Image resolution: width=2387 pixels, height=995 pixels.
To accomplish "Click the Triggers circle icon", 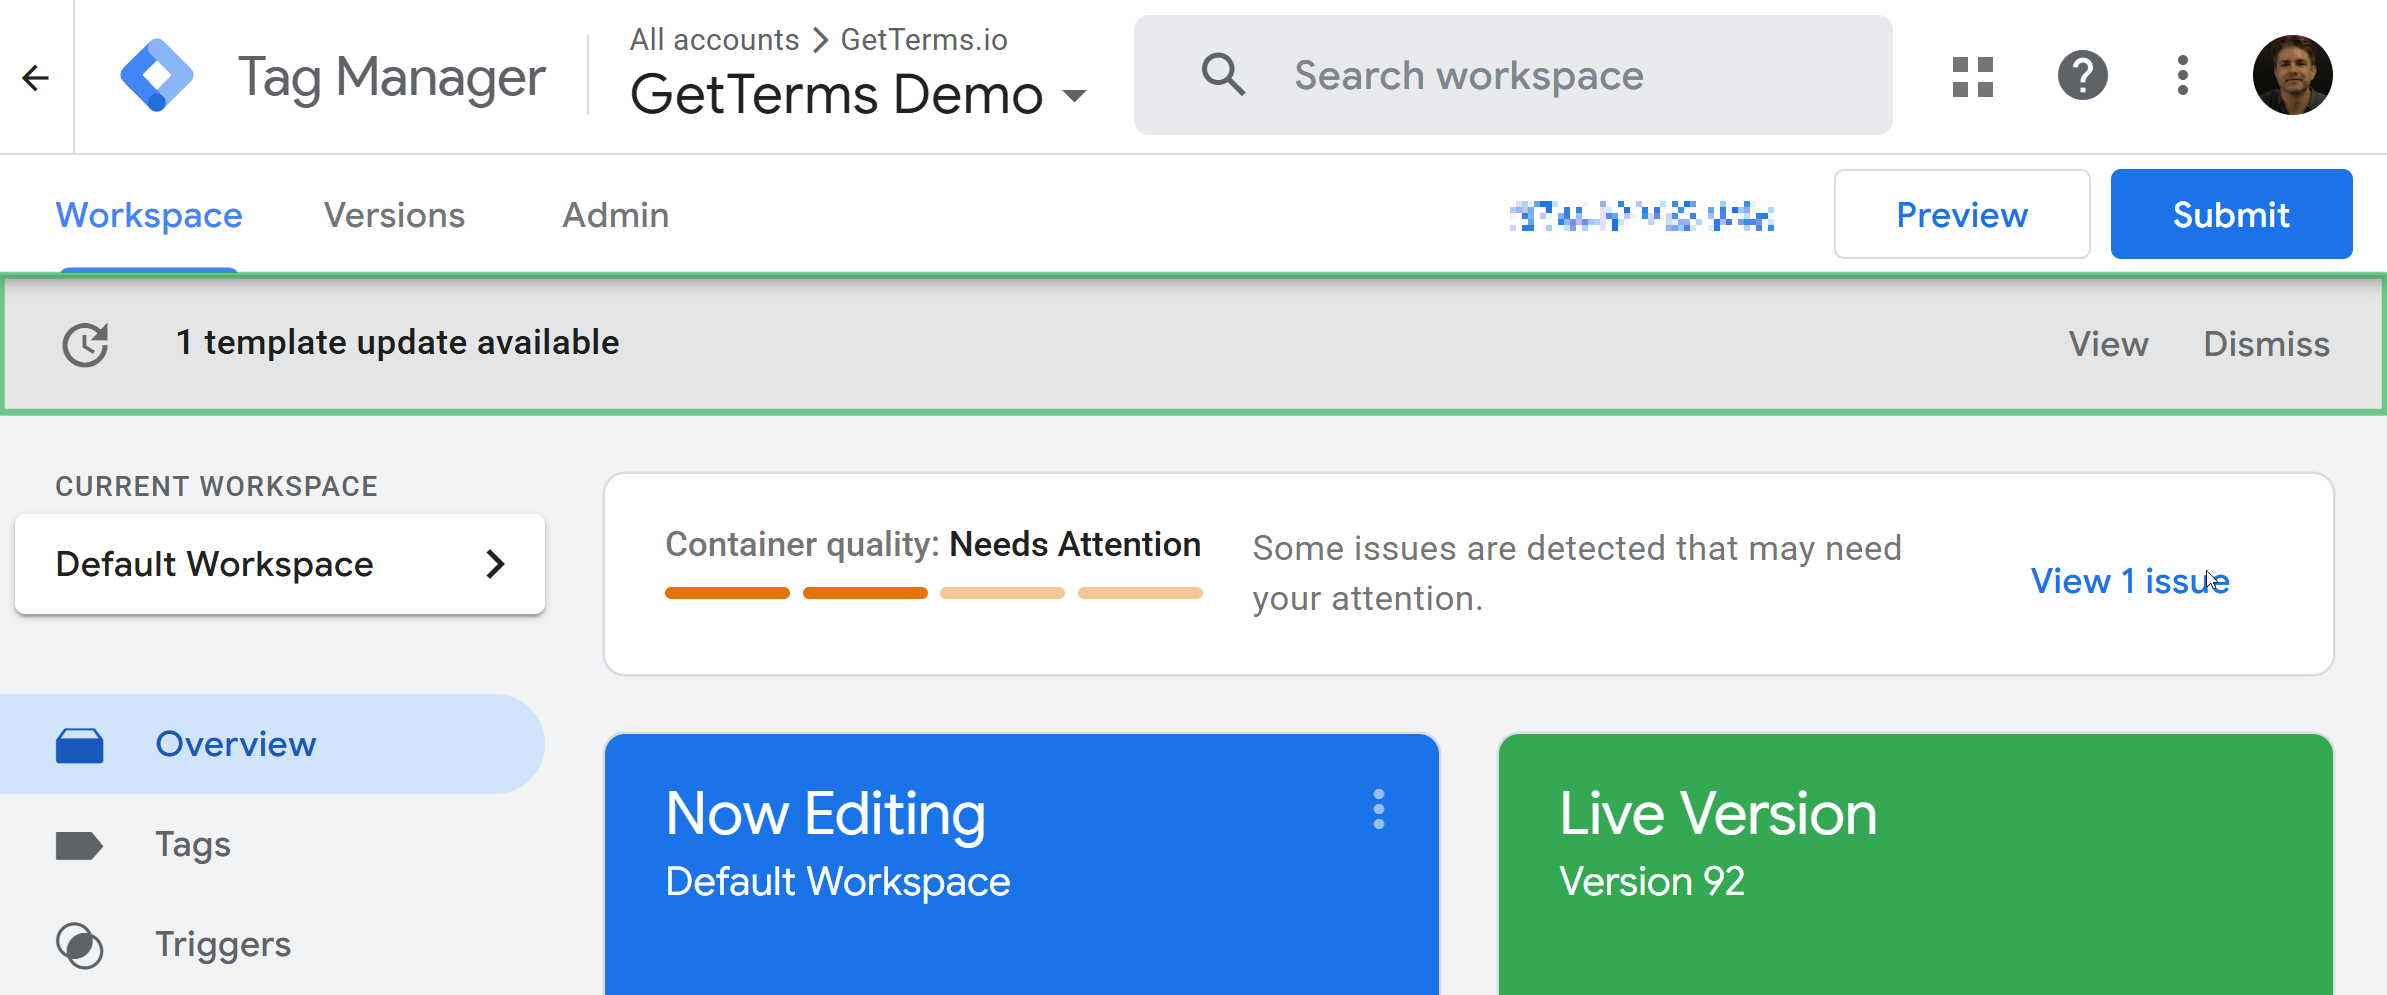I will pos(80,945).
